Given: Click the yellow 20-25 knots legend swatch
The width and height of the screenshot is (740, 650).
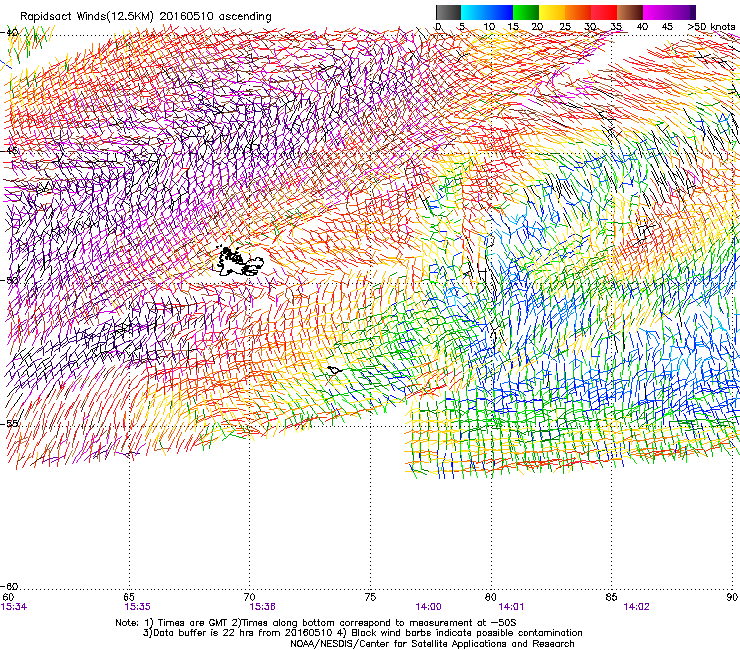Looking at the screenshot, I should pyautogui.click(x=552, y=12).
